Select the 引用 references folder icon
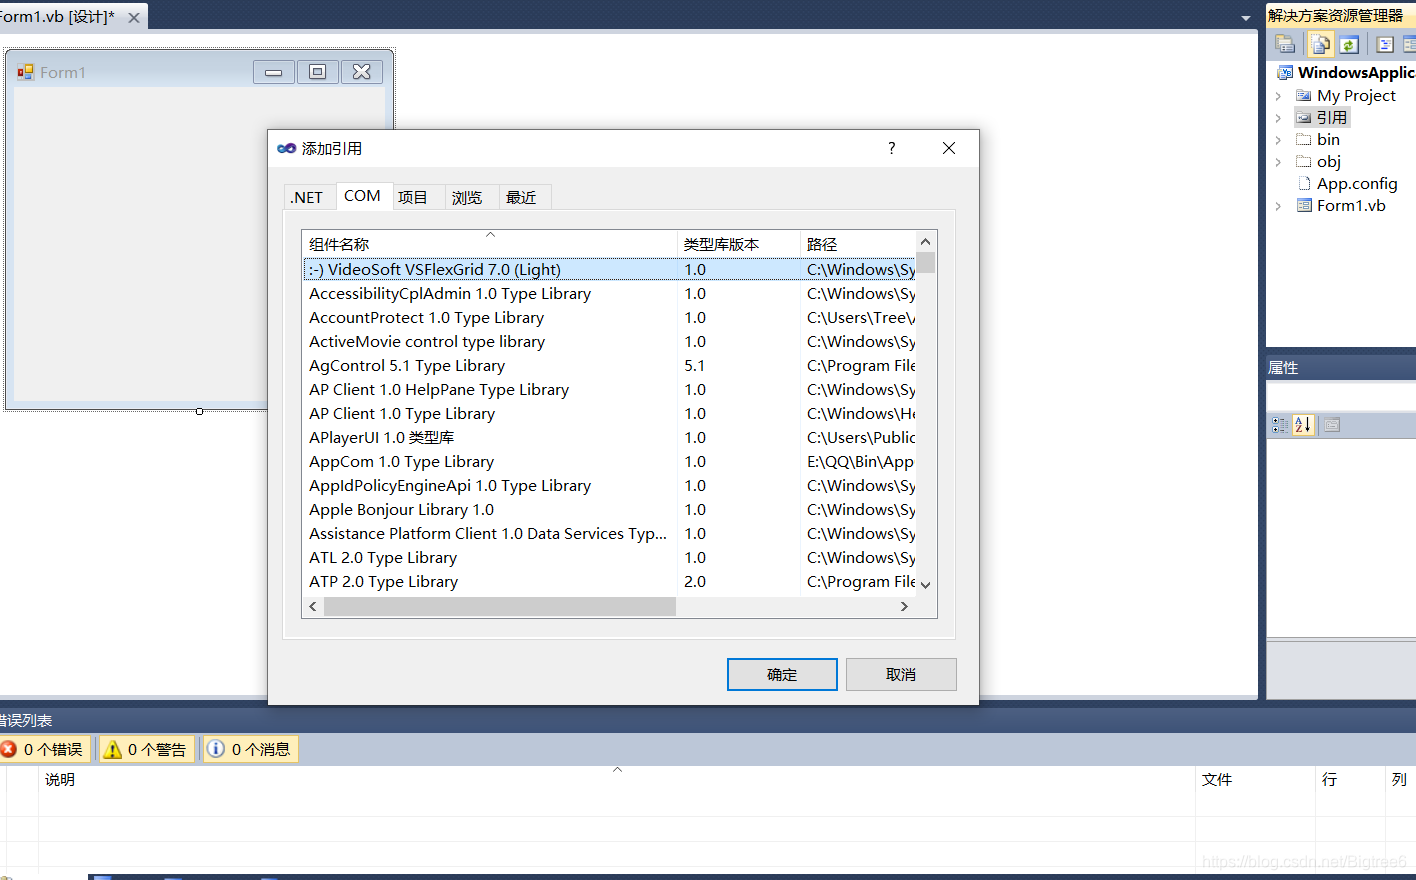The width and height of the screenshot is (1416, 880). pos(1304,118)
